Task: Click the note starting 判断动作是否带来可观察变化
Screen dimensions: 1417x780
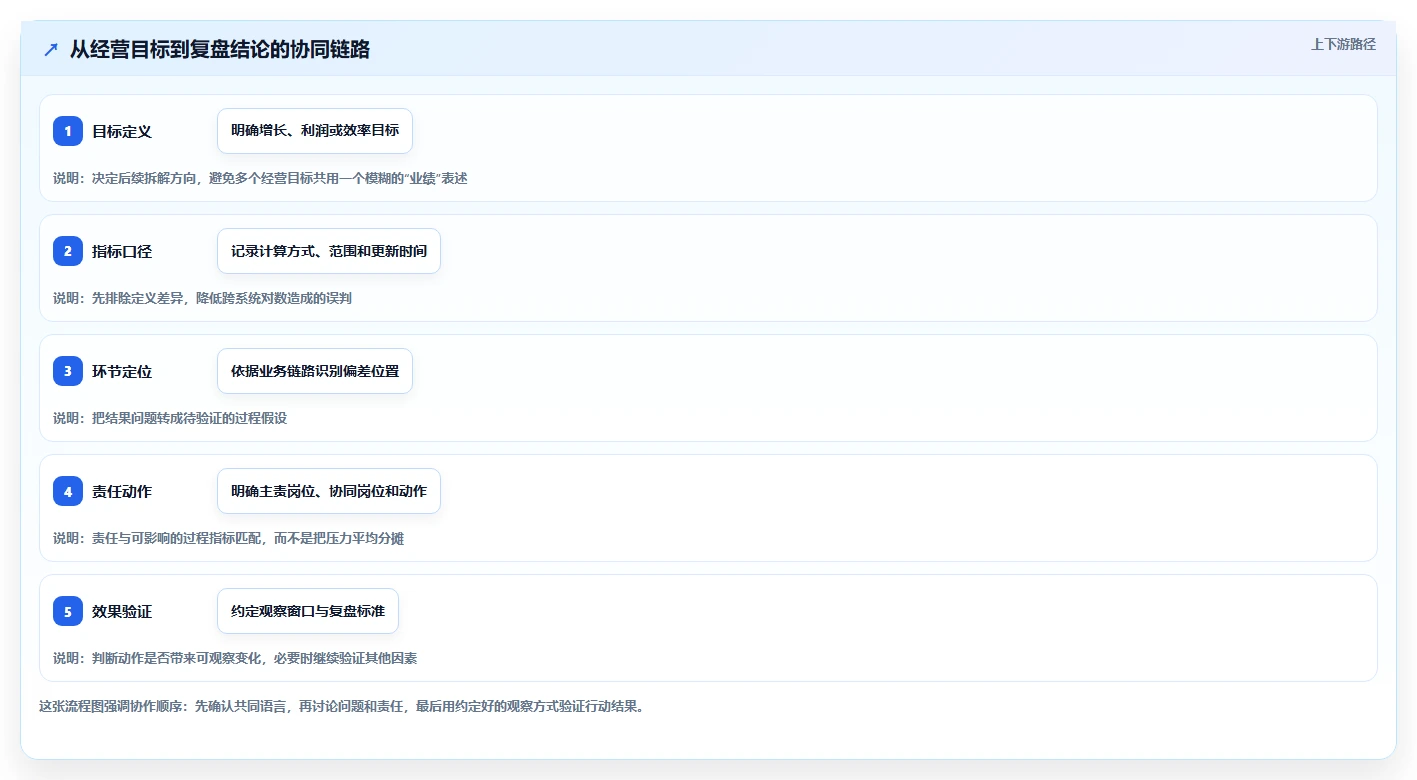Action: [235, 658]
